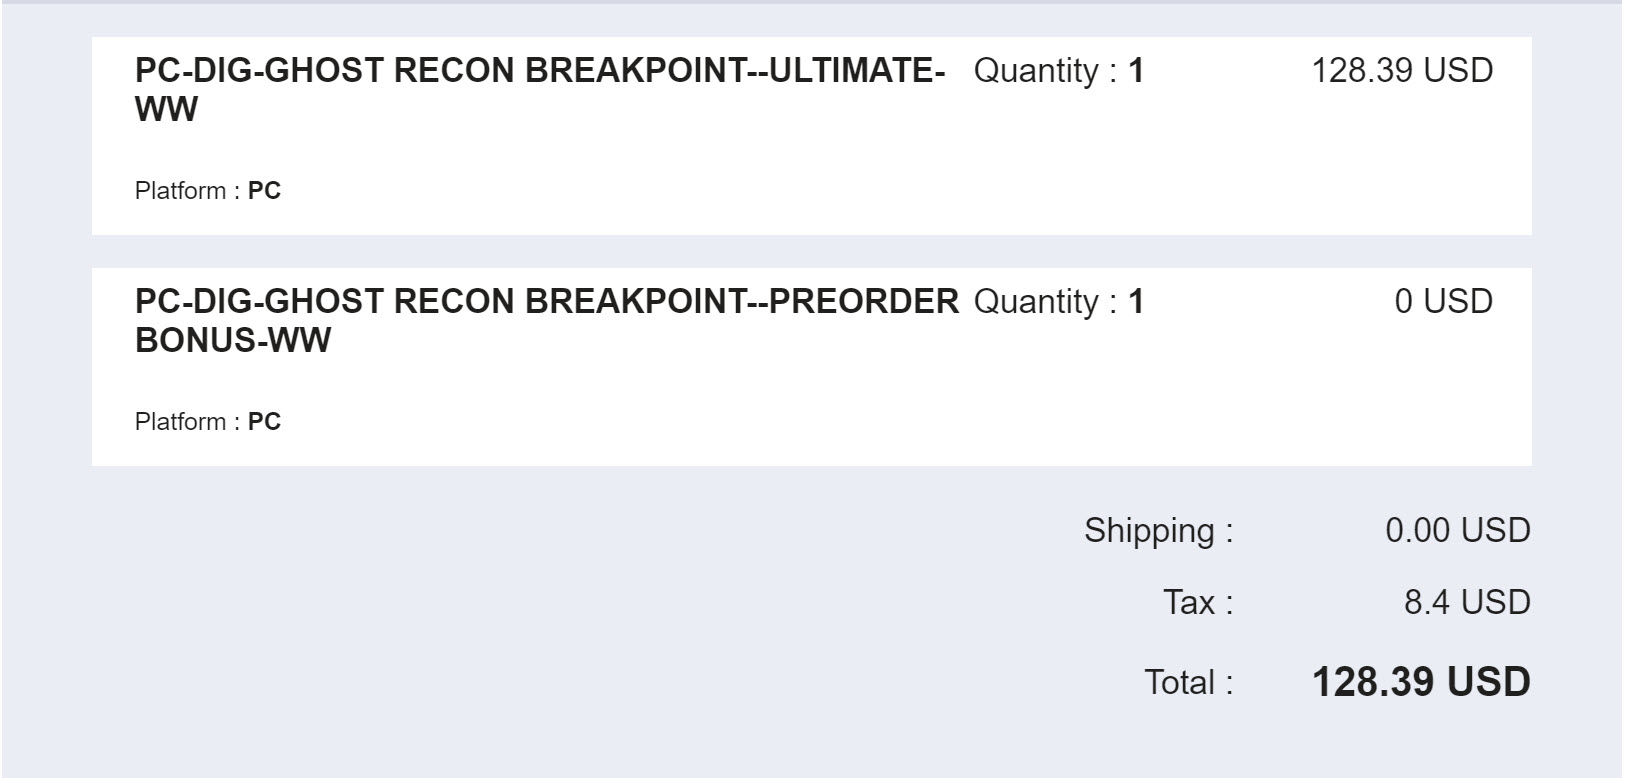Image resolution: width=1625 pixels, height=778 pixels.
Task: Select the bold 128.39 USD order total
Action: pos(1420,683)
